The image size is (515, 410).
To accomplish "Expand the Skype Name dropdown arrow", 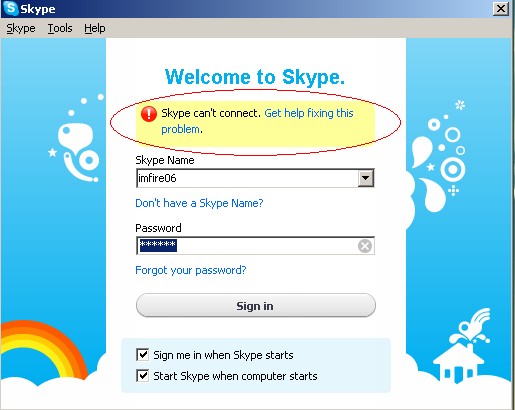I will tap(365, 178).
